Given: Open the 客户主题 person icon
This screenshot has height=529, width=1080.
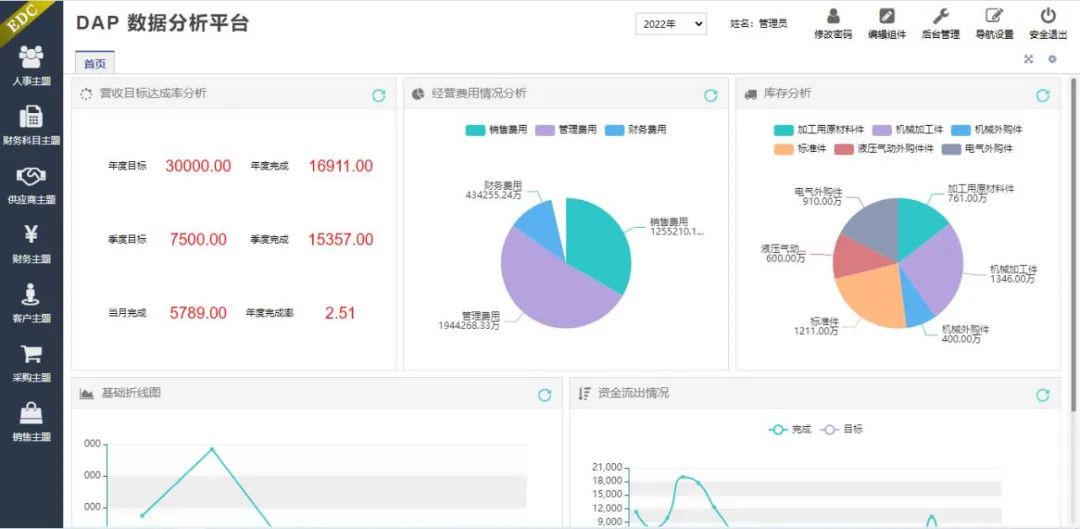Looking at the screenshot, I should pos(31,294).
